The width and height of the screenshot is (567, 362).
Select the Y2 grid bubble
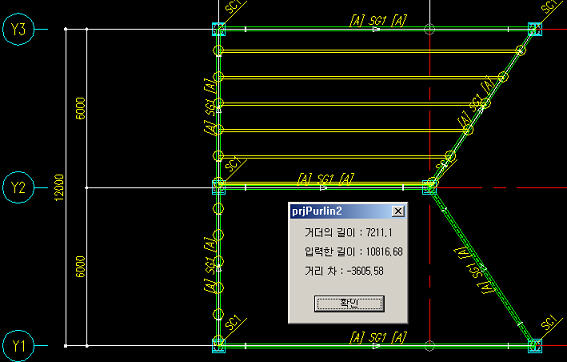[18, 187]
